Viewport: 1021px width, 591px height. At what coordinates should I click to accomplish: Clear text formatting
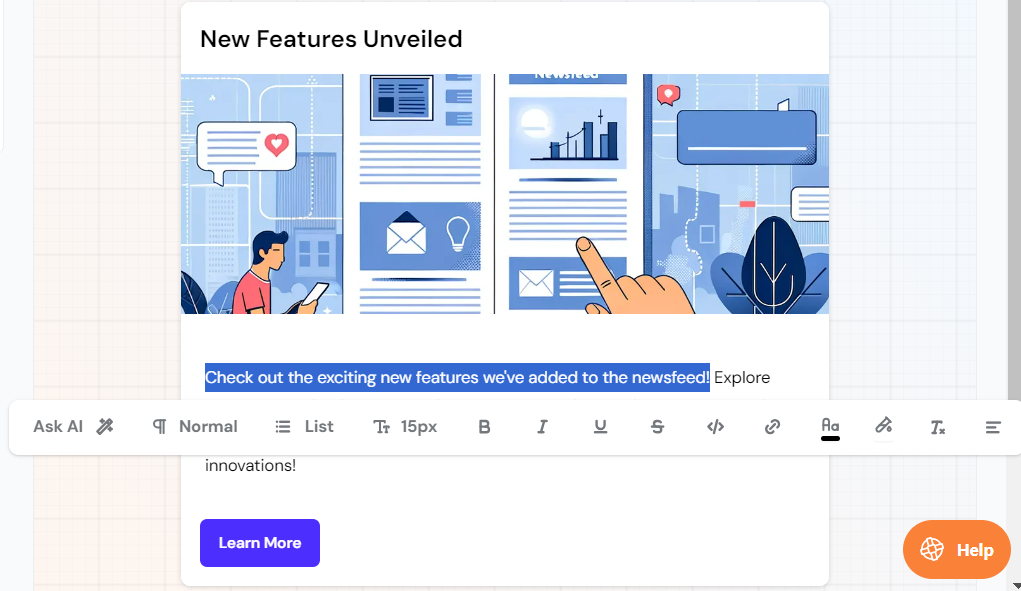pos(937,427)
